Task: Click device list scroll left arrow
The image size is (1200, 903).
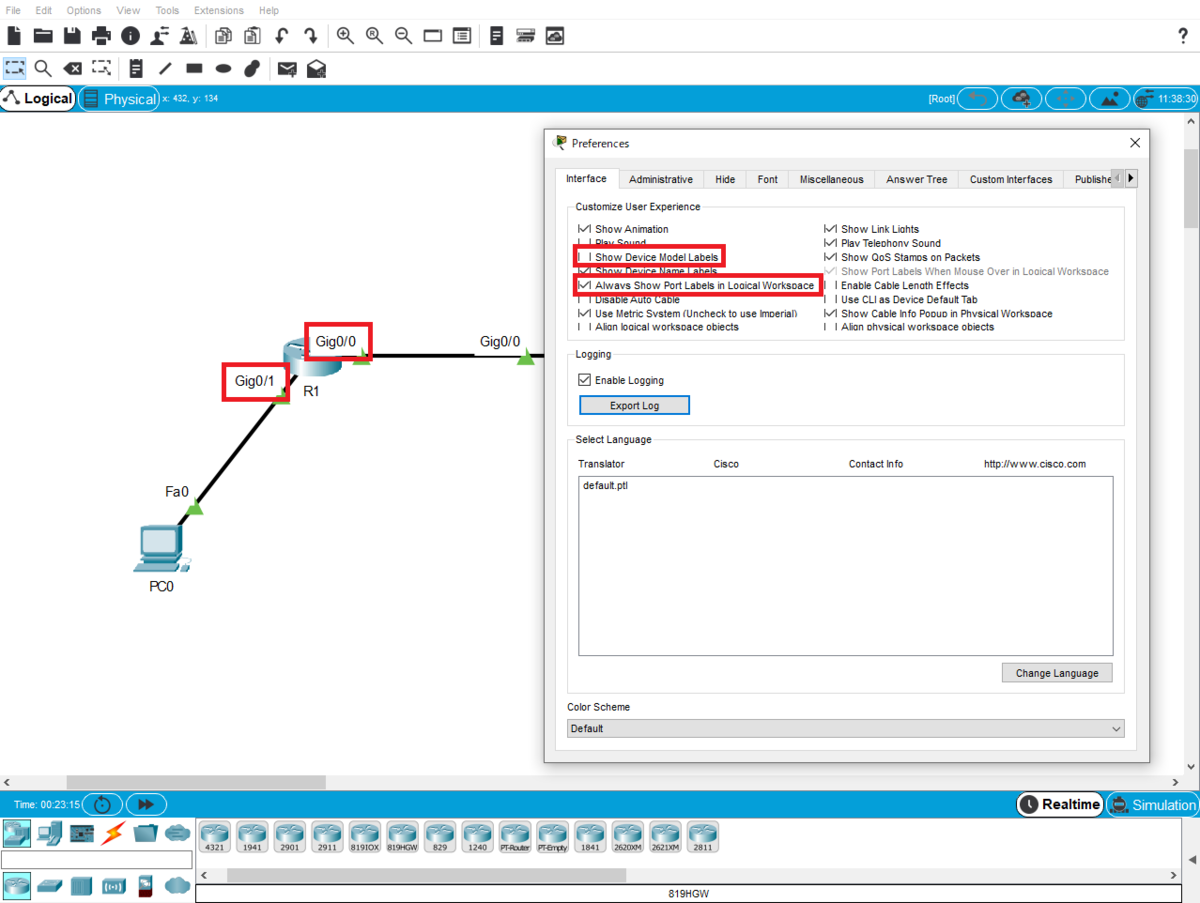Action: point(202,874)
